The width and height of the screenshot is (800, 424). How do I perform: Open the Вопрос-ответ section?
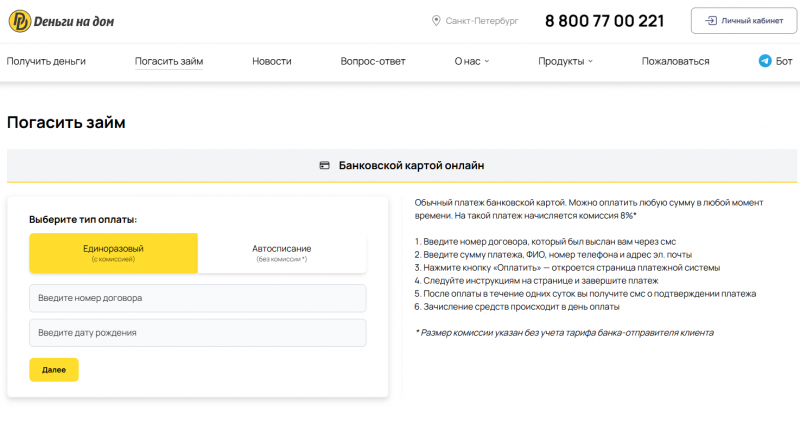click(x=373, y=61)
